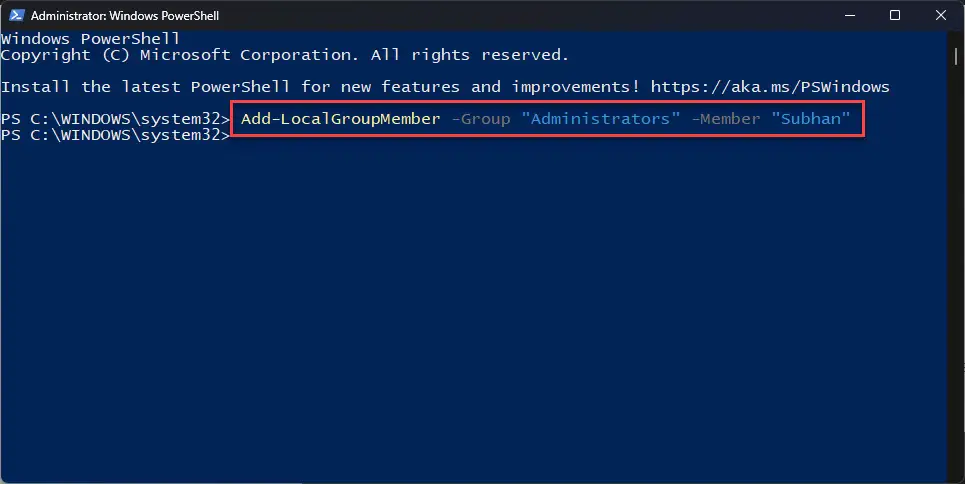The image size is (965, 484).
Task: Click the Add-LocalGroupMember cmdlet text
Action: tap(340, 119)
